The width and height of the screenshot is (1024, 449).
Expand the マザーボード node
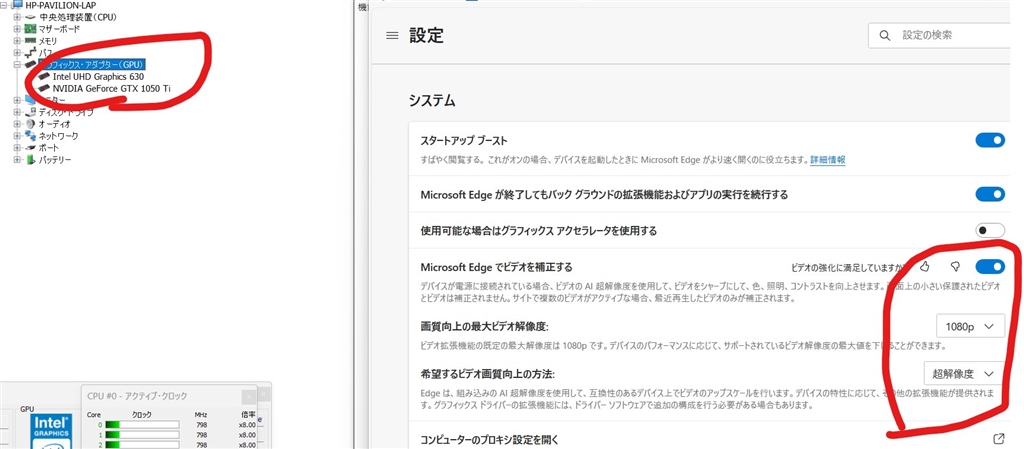18,29
